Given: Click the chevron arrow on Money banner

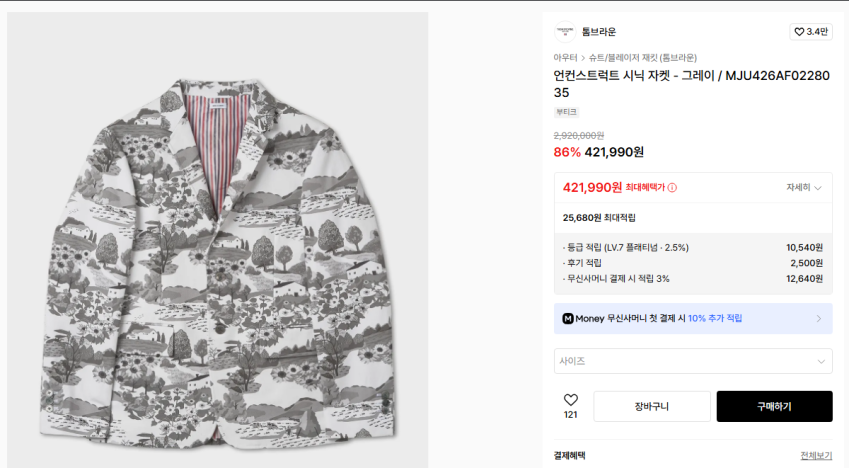Looking at the screenshot, I should (x=818, y=318).
